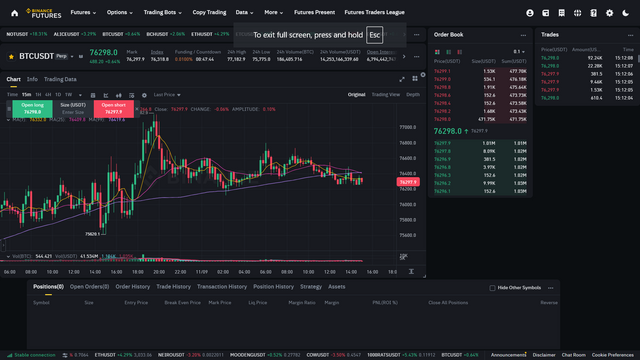The image size is (640, 360).
Task: Close the quick order panel
Action: coord(137,109)
